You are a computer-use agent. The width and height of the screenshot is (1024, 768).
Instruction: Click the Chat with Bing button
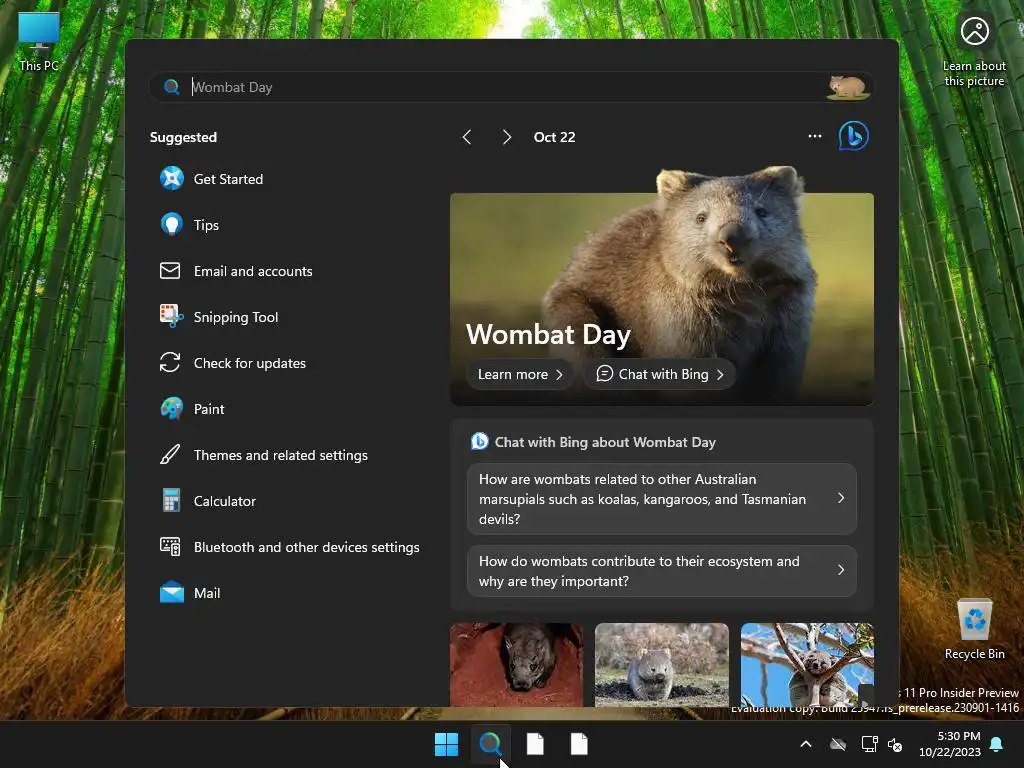(x=660, y=374)
